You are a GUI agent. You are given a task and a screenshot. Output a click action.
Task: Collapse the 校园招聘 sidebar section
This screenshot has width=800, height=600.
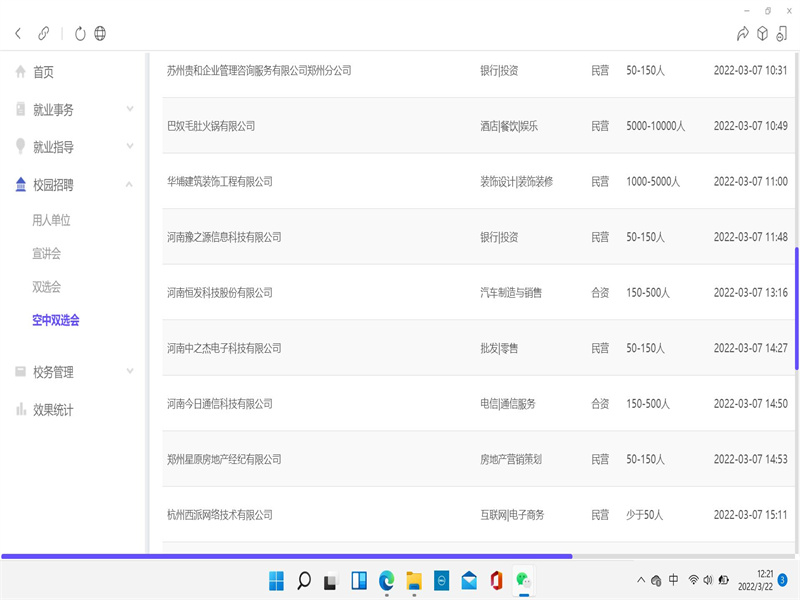[130, 184]
